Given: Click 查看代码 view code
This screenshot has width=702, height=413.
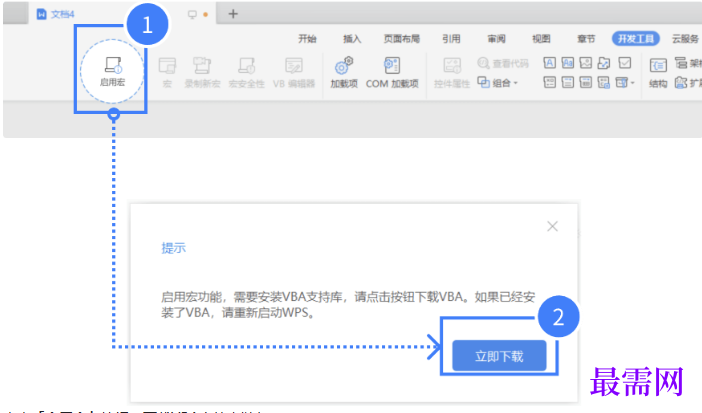Looking at the screenshot, I should point(503,63).
